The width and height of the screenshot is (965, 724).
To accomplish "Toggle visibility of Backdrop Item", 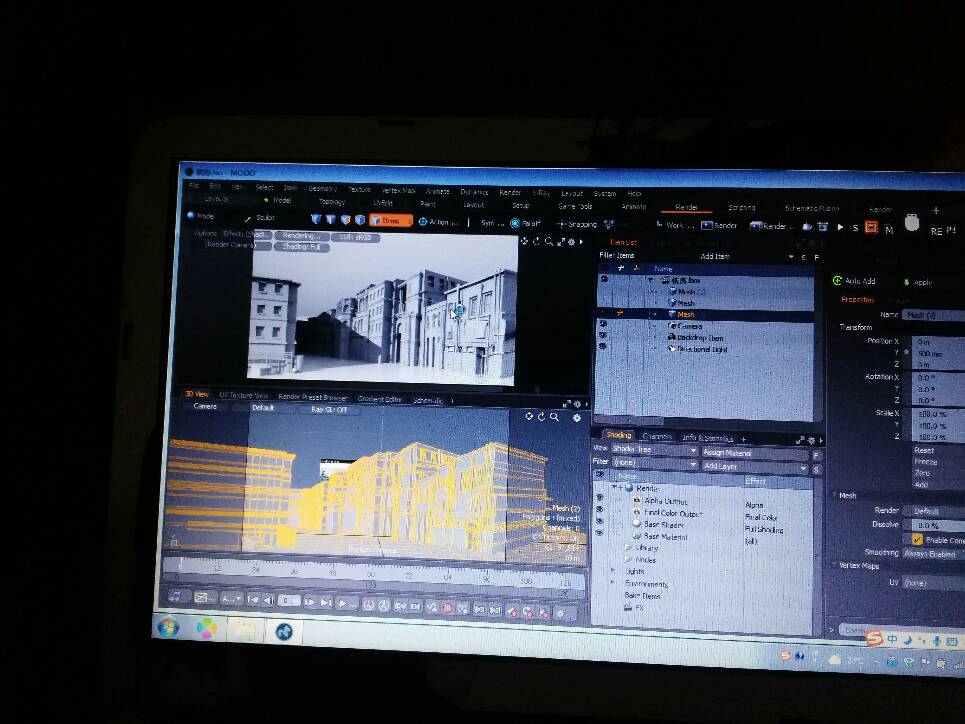I will pos(603,335).
